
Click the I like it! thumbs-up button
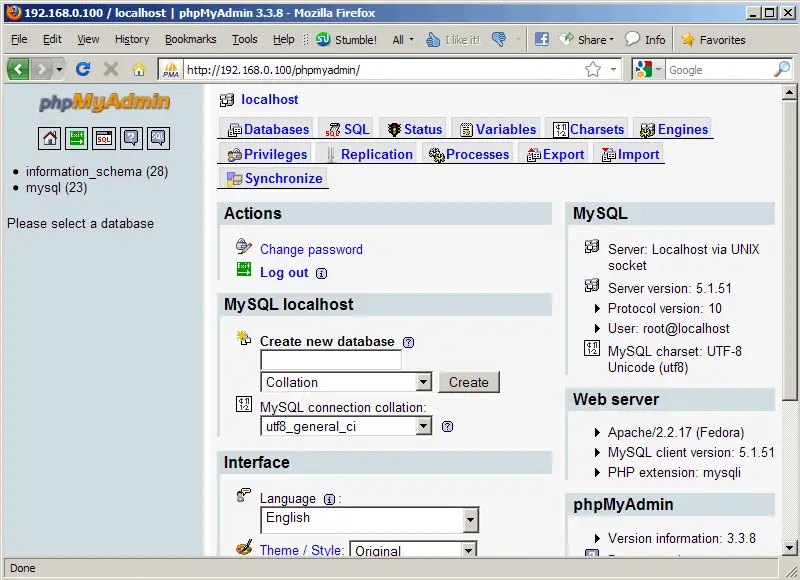coord(453,39)
